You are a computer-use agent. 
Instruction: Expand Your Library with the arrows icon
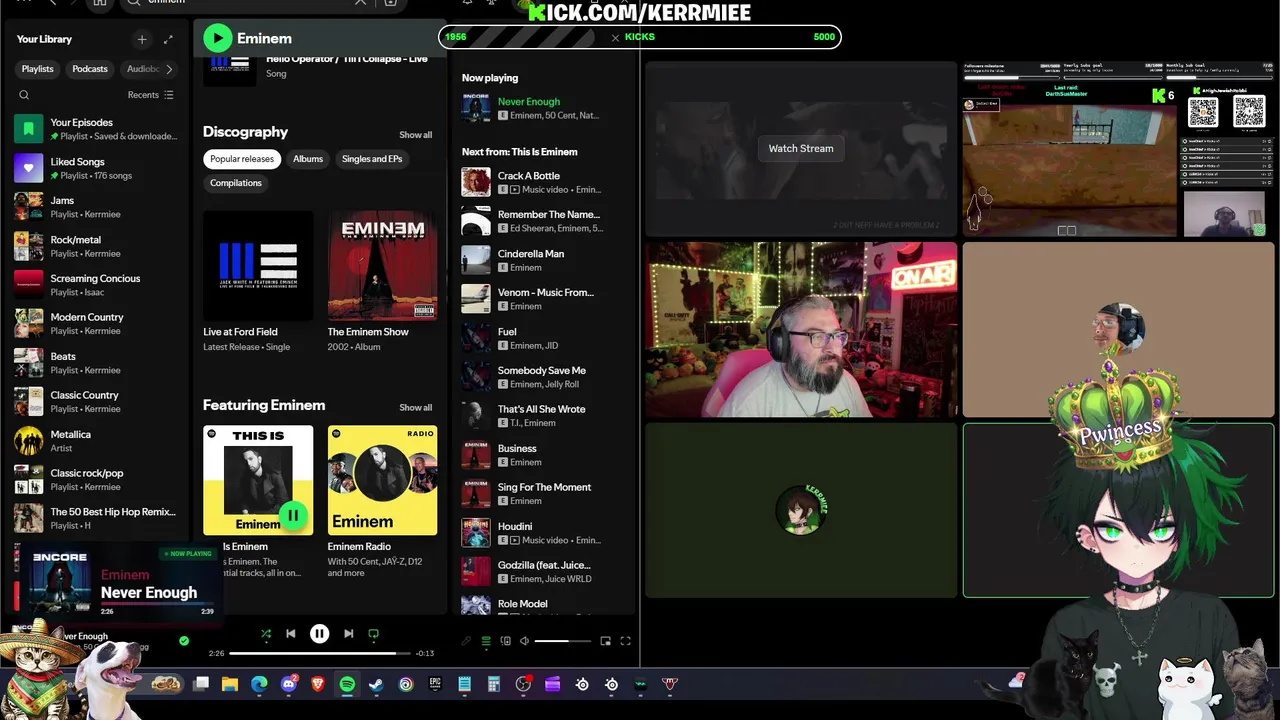coord(168,39)
